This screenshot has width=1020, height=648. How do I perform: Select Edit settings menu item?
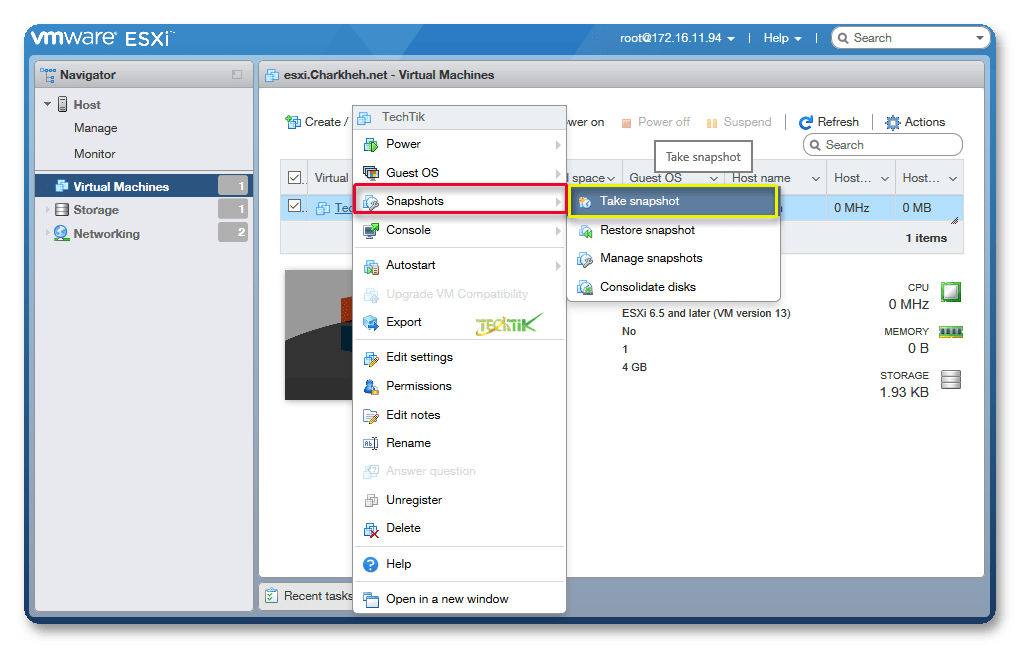(460, 358)
